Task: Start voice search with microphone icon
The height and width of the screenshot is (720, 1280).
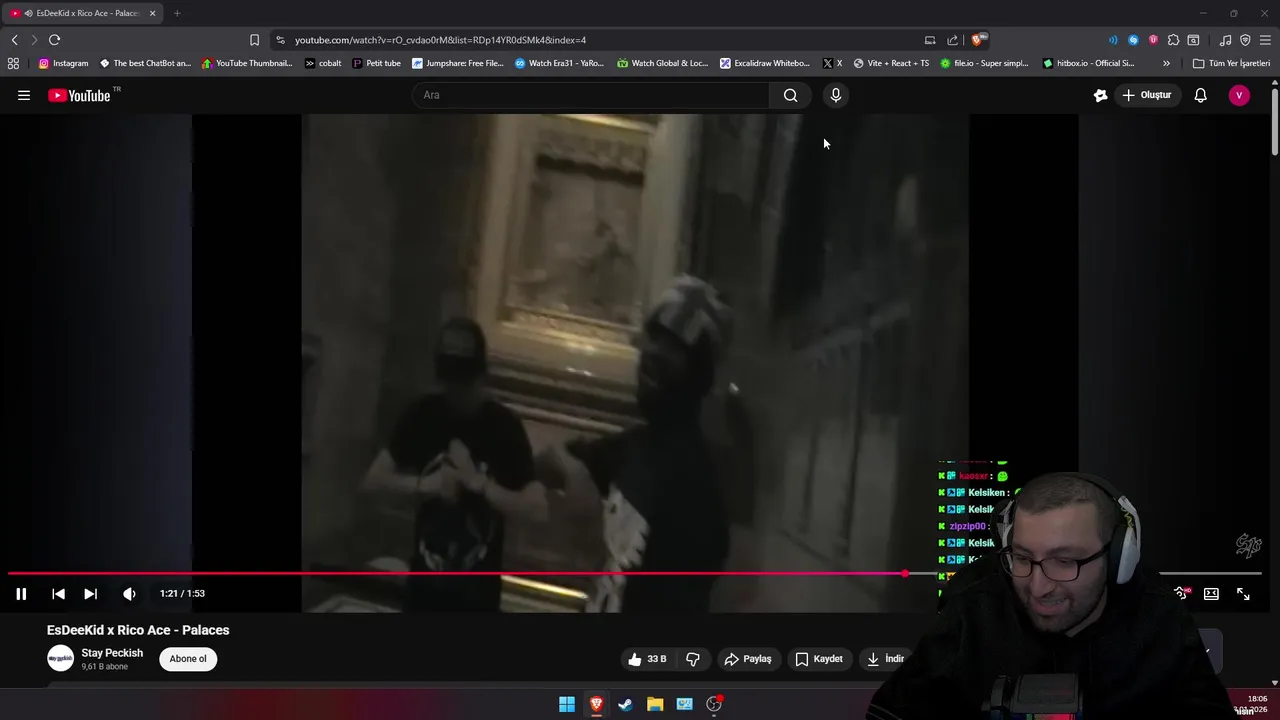Action: pyautogui.click(x=836, y=95)
